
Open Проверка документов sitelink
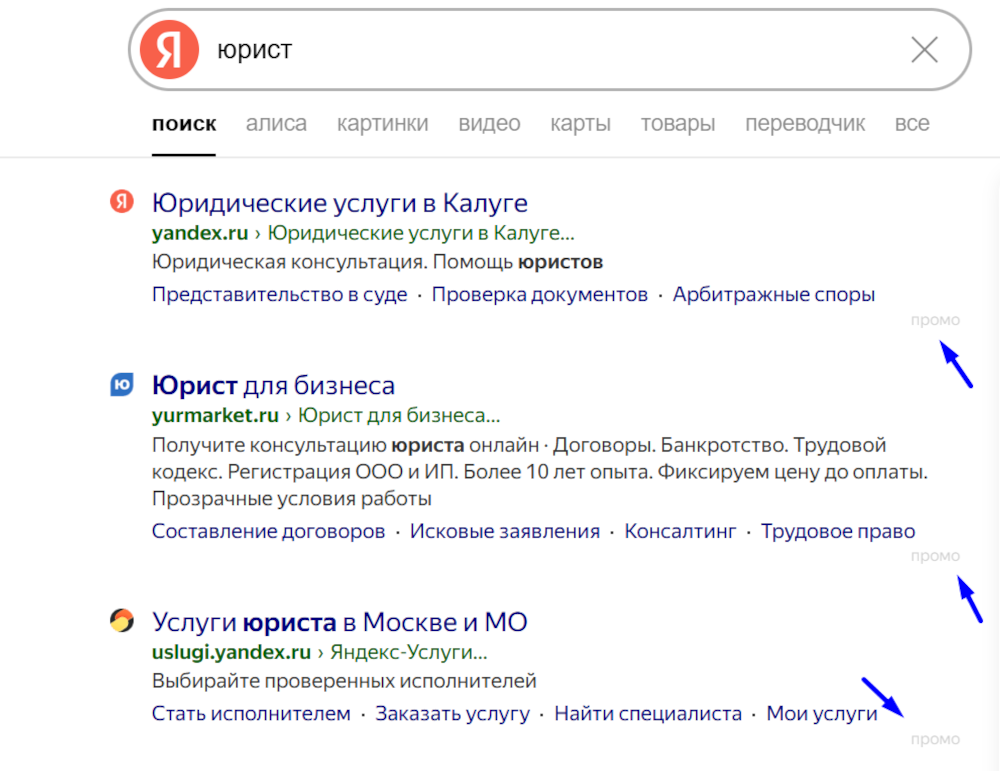pos(540,295)
